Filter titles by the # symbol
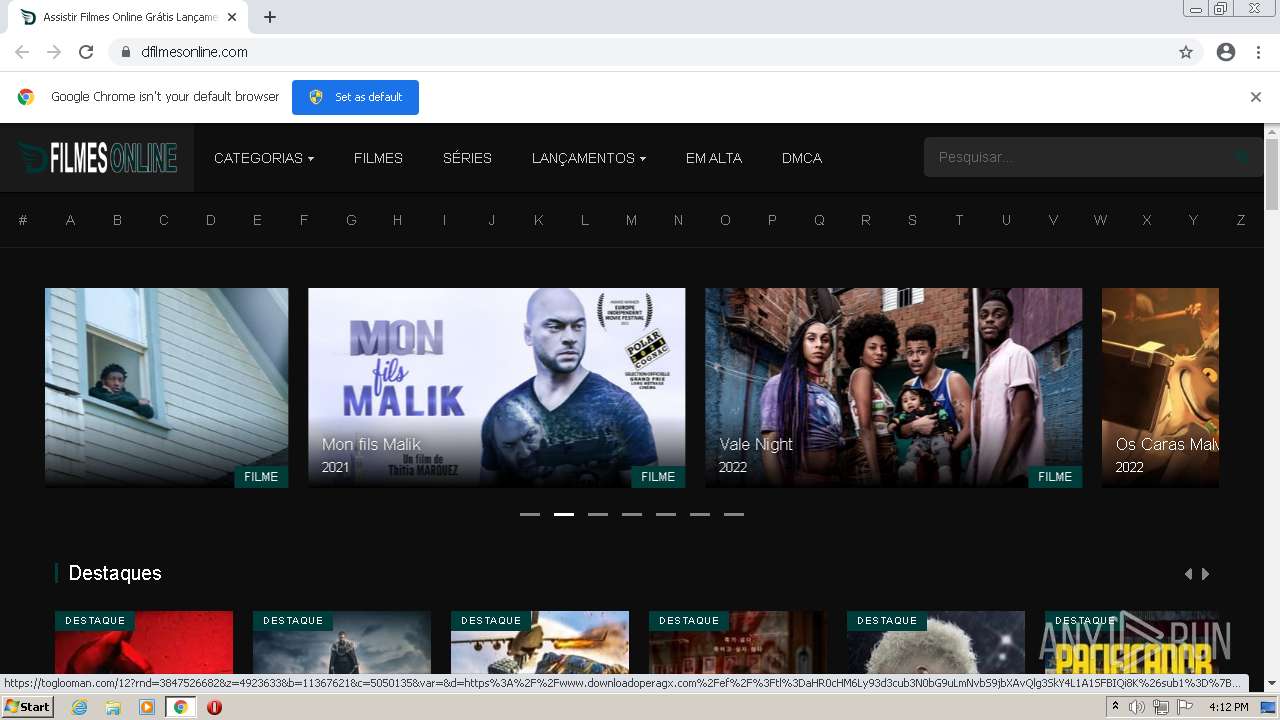The width and height of the screenshot is (1280, 720). (x=23, y=220)
